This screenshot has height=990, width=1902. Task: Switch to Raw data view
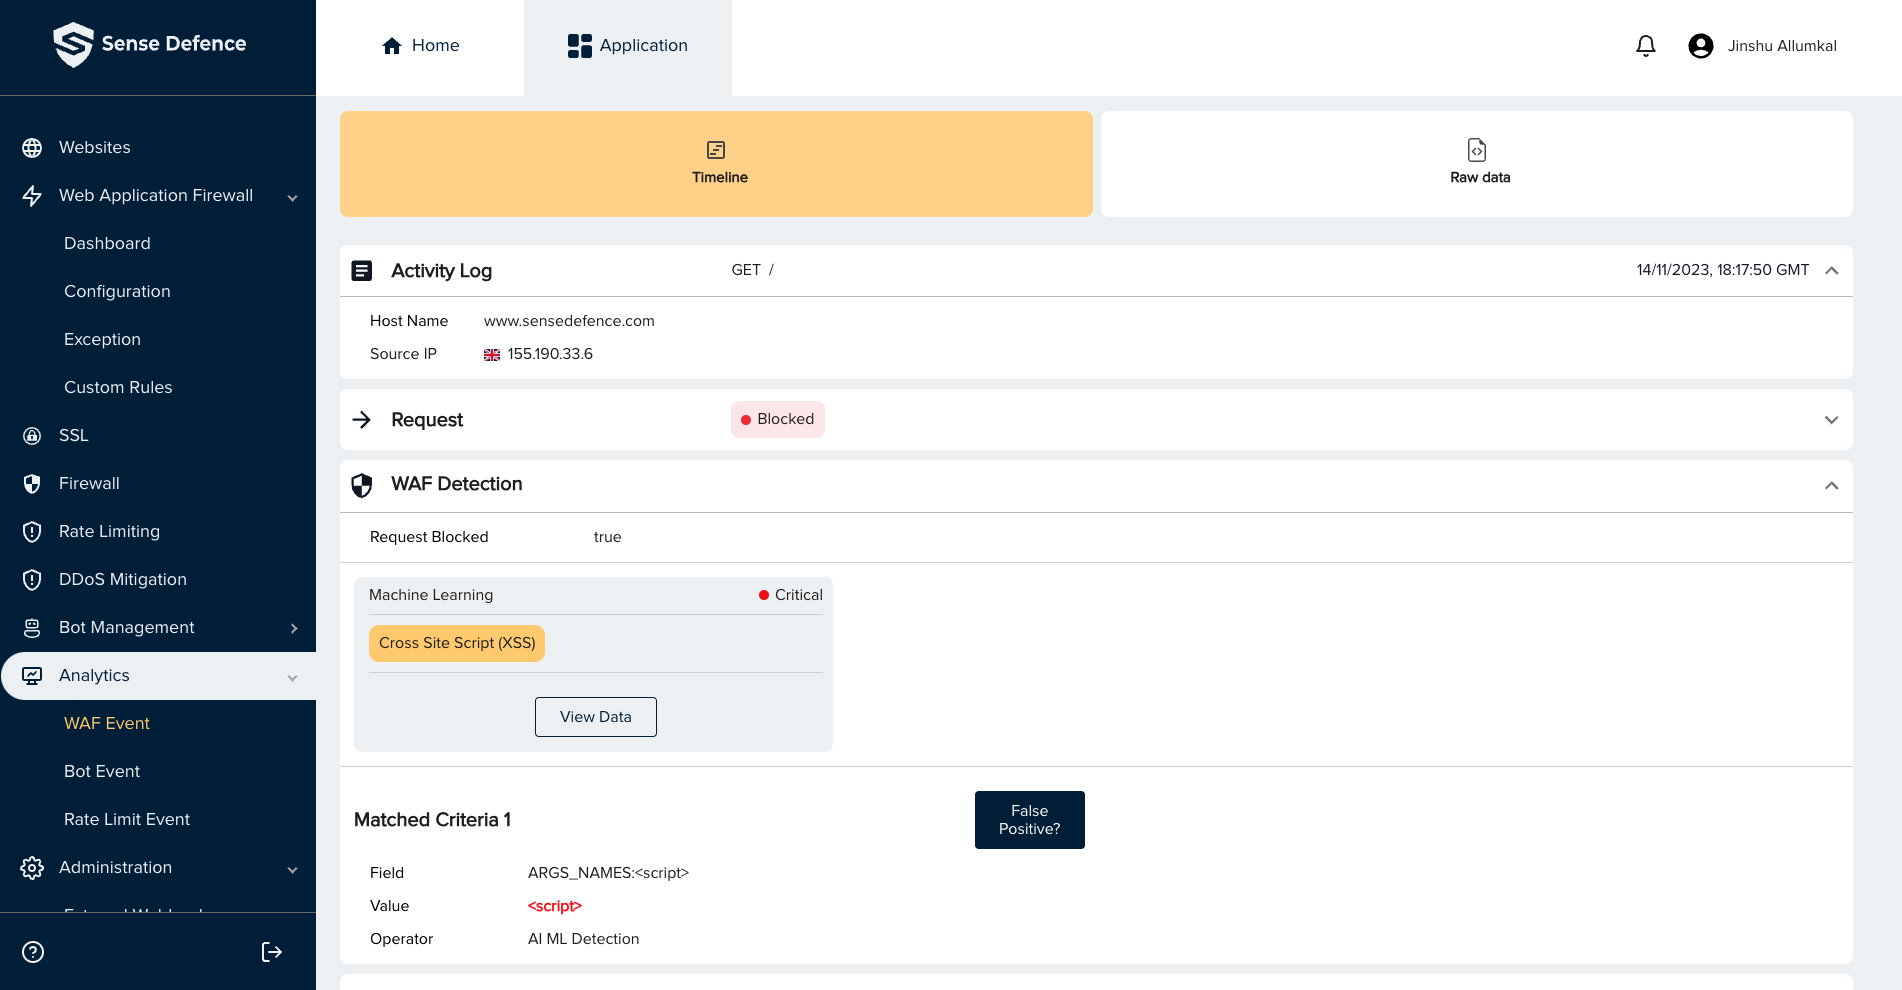[x=1478, y=163]
